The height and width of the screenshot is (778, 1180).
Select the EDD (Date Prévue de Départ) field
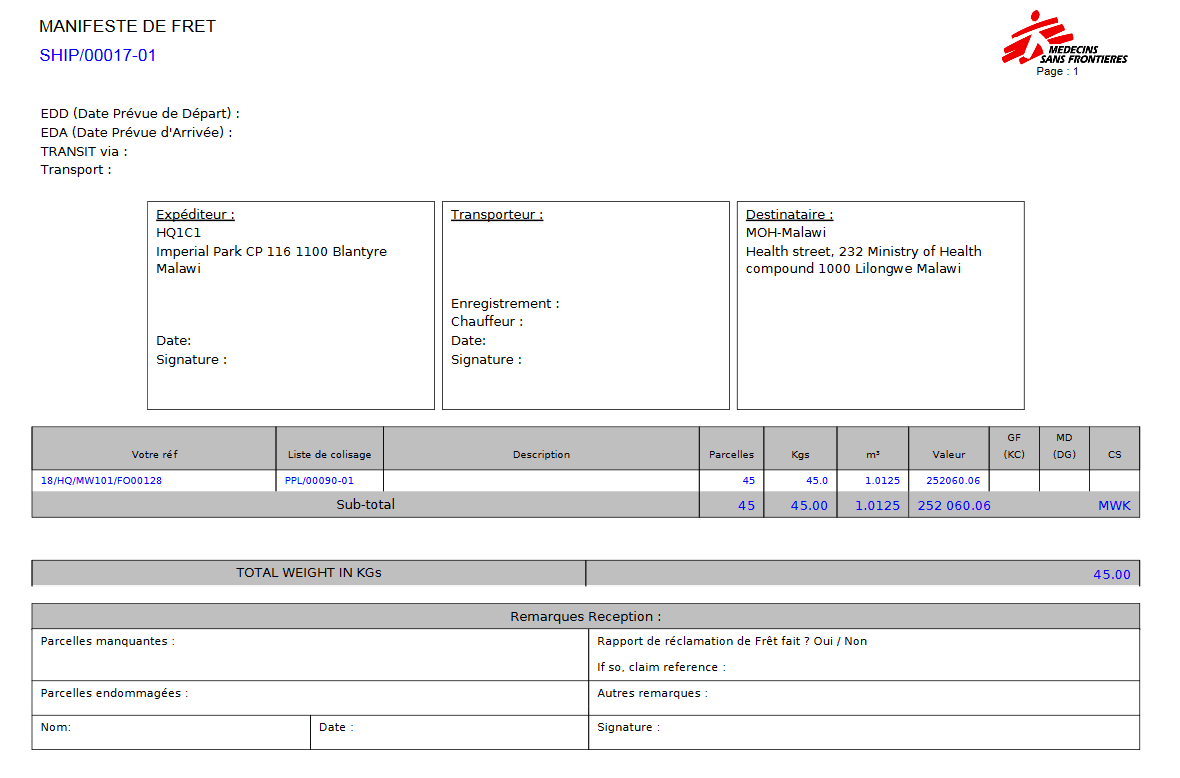click(140, 114)
